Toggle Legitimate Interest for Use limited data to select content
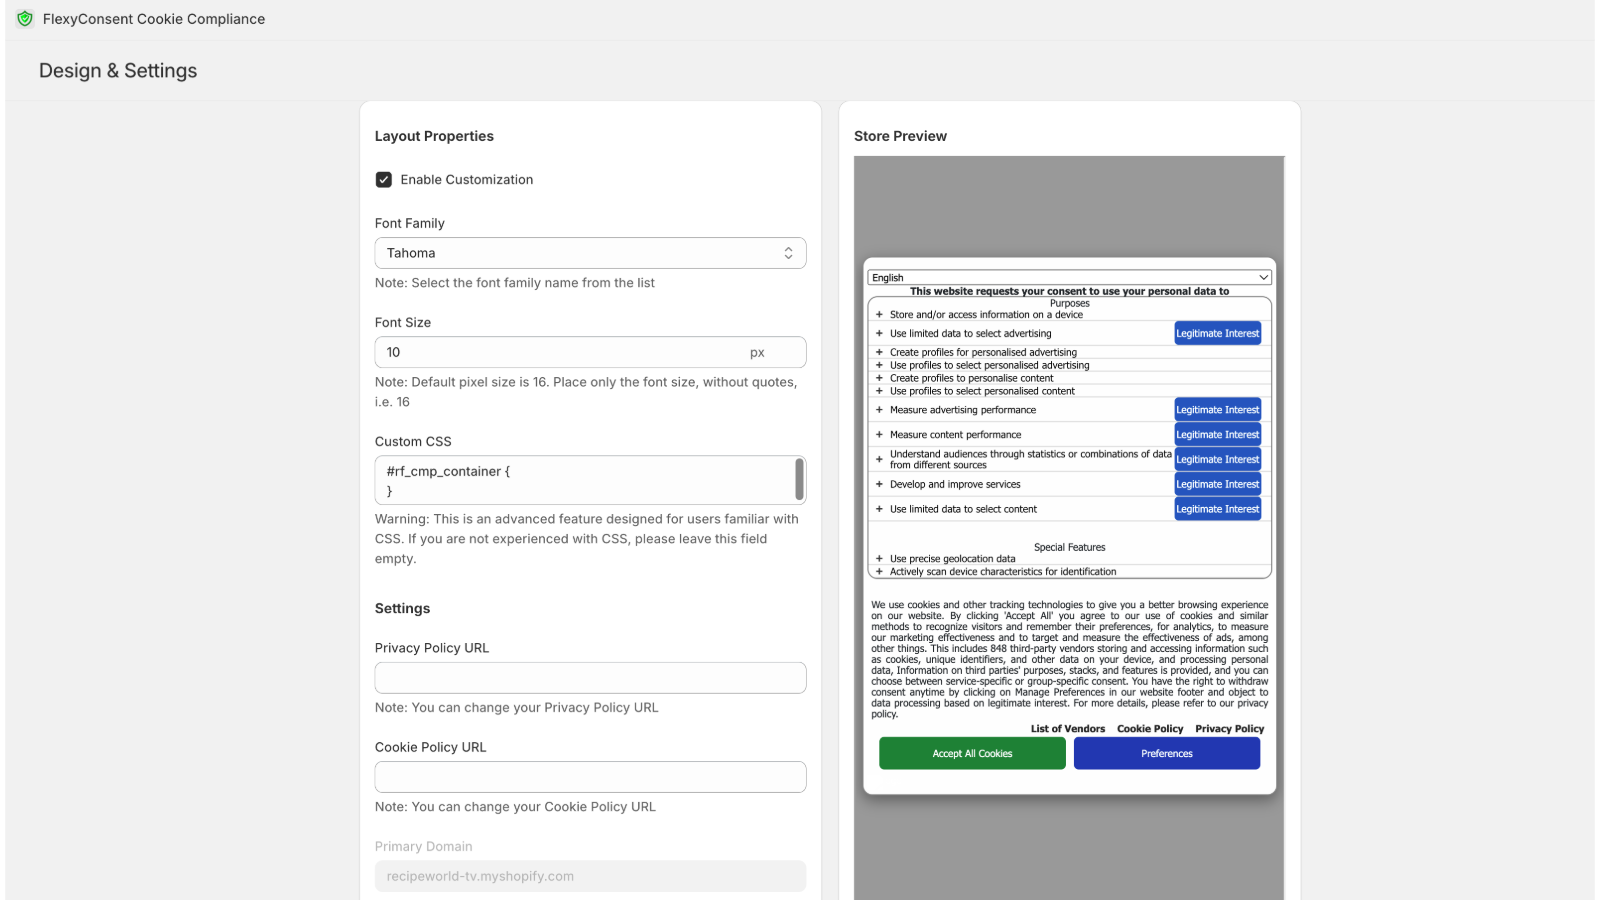 1217,509
